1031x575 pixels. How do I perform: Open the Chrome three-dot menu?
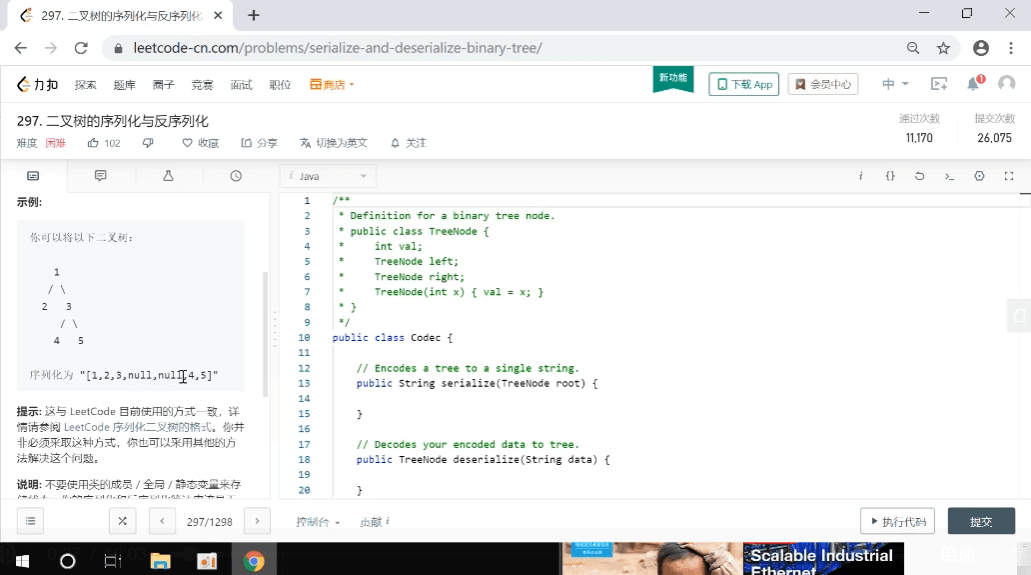pyautogui.click(x=1011, y=48)
